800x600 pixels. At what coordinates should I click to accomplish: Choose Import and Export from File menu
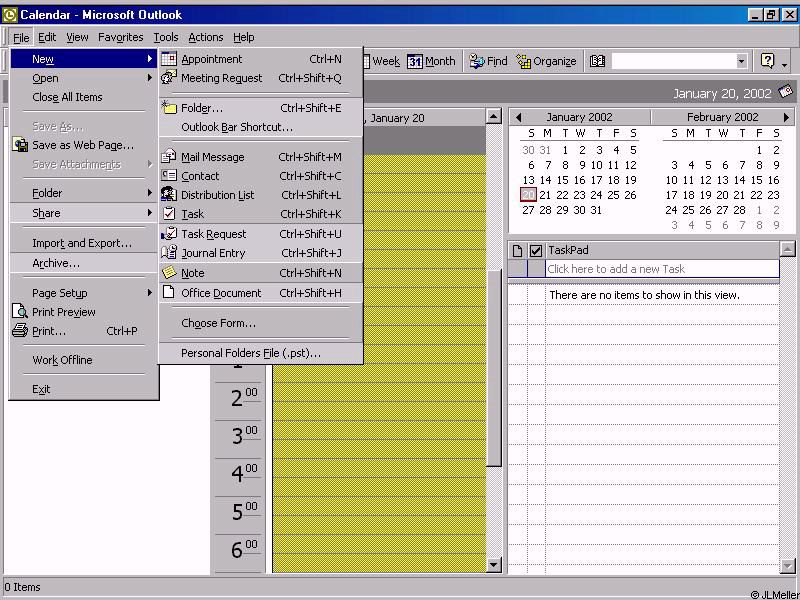(81, 243)
